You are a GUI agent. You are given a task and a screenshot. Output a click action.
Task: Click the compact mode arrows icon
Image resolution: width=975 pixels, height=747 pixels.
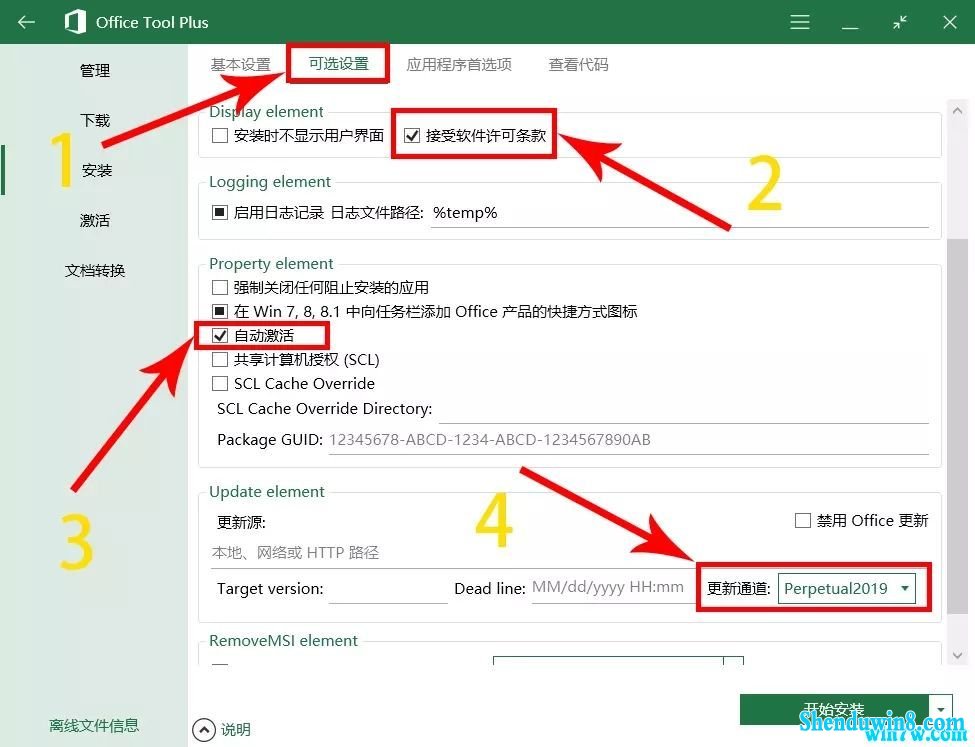coord(900,22)
